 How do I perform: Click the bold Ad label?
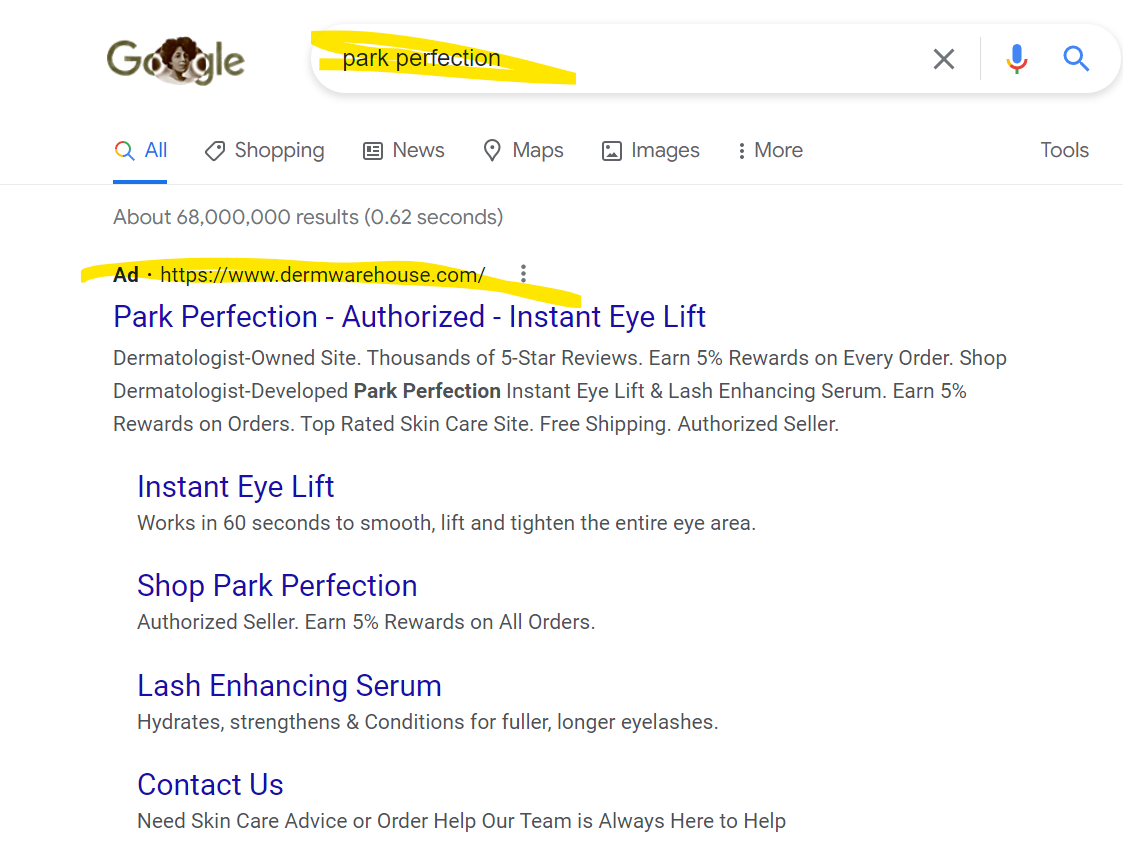[x=126, y=275]
